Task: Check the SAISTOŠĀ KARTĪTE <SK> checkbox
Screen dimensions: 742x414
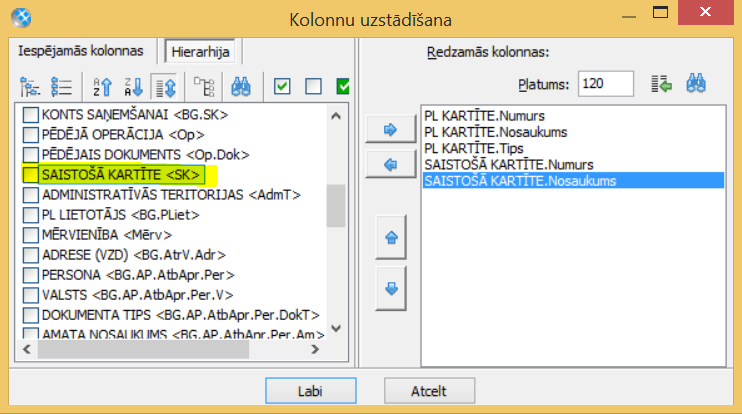Action: tap(31, 175)
